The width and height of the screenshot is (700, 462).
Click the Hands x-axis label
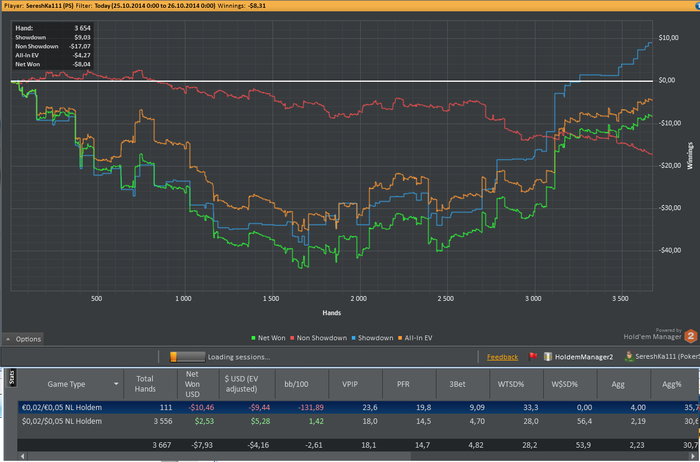click(331, 312)
